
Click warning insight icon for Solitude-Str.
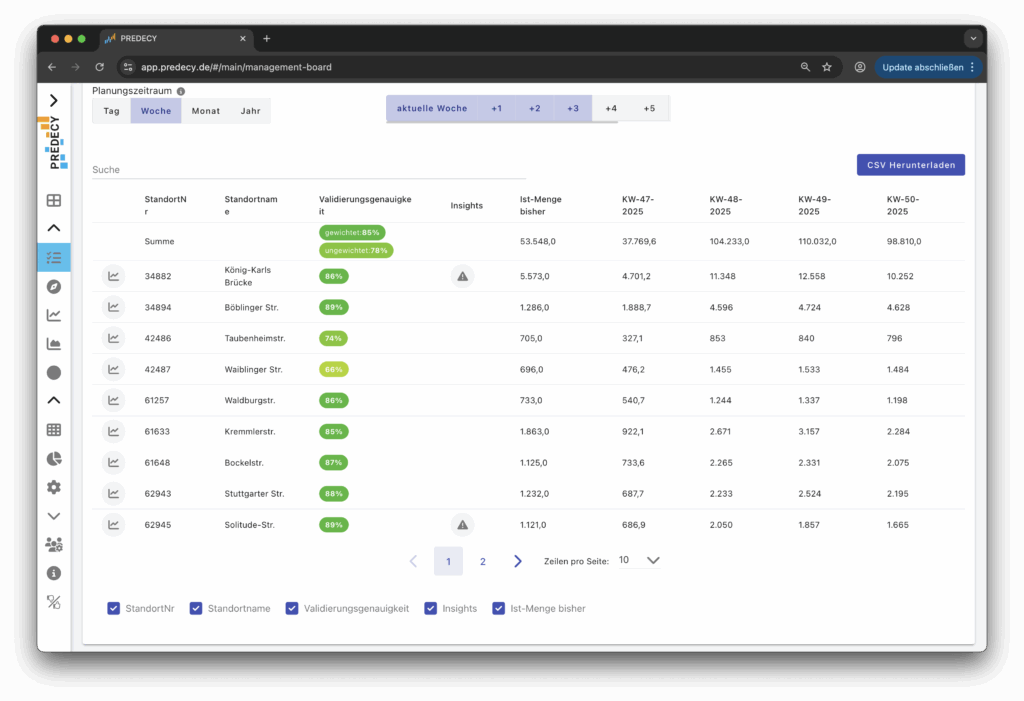(x=462, y=524)
